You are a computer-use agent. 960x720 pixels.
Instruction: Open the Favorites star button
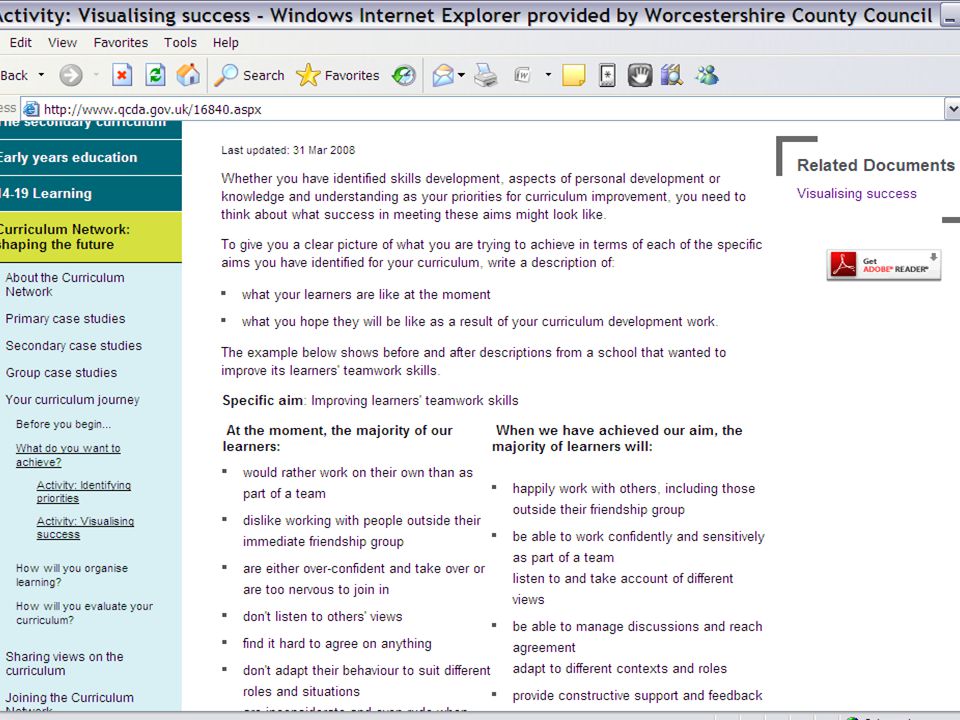338,75
